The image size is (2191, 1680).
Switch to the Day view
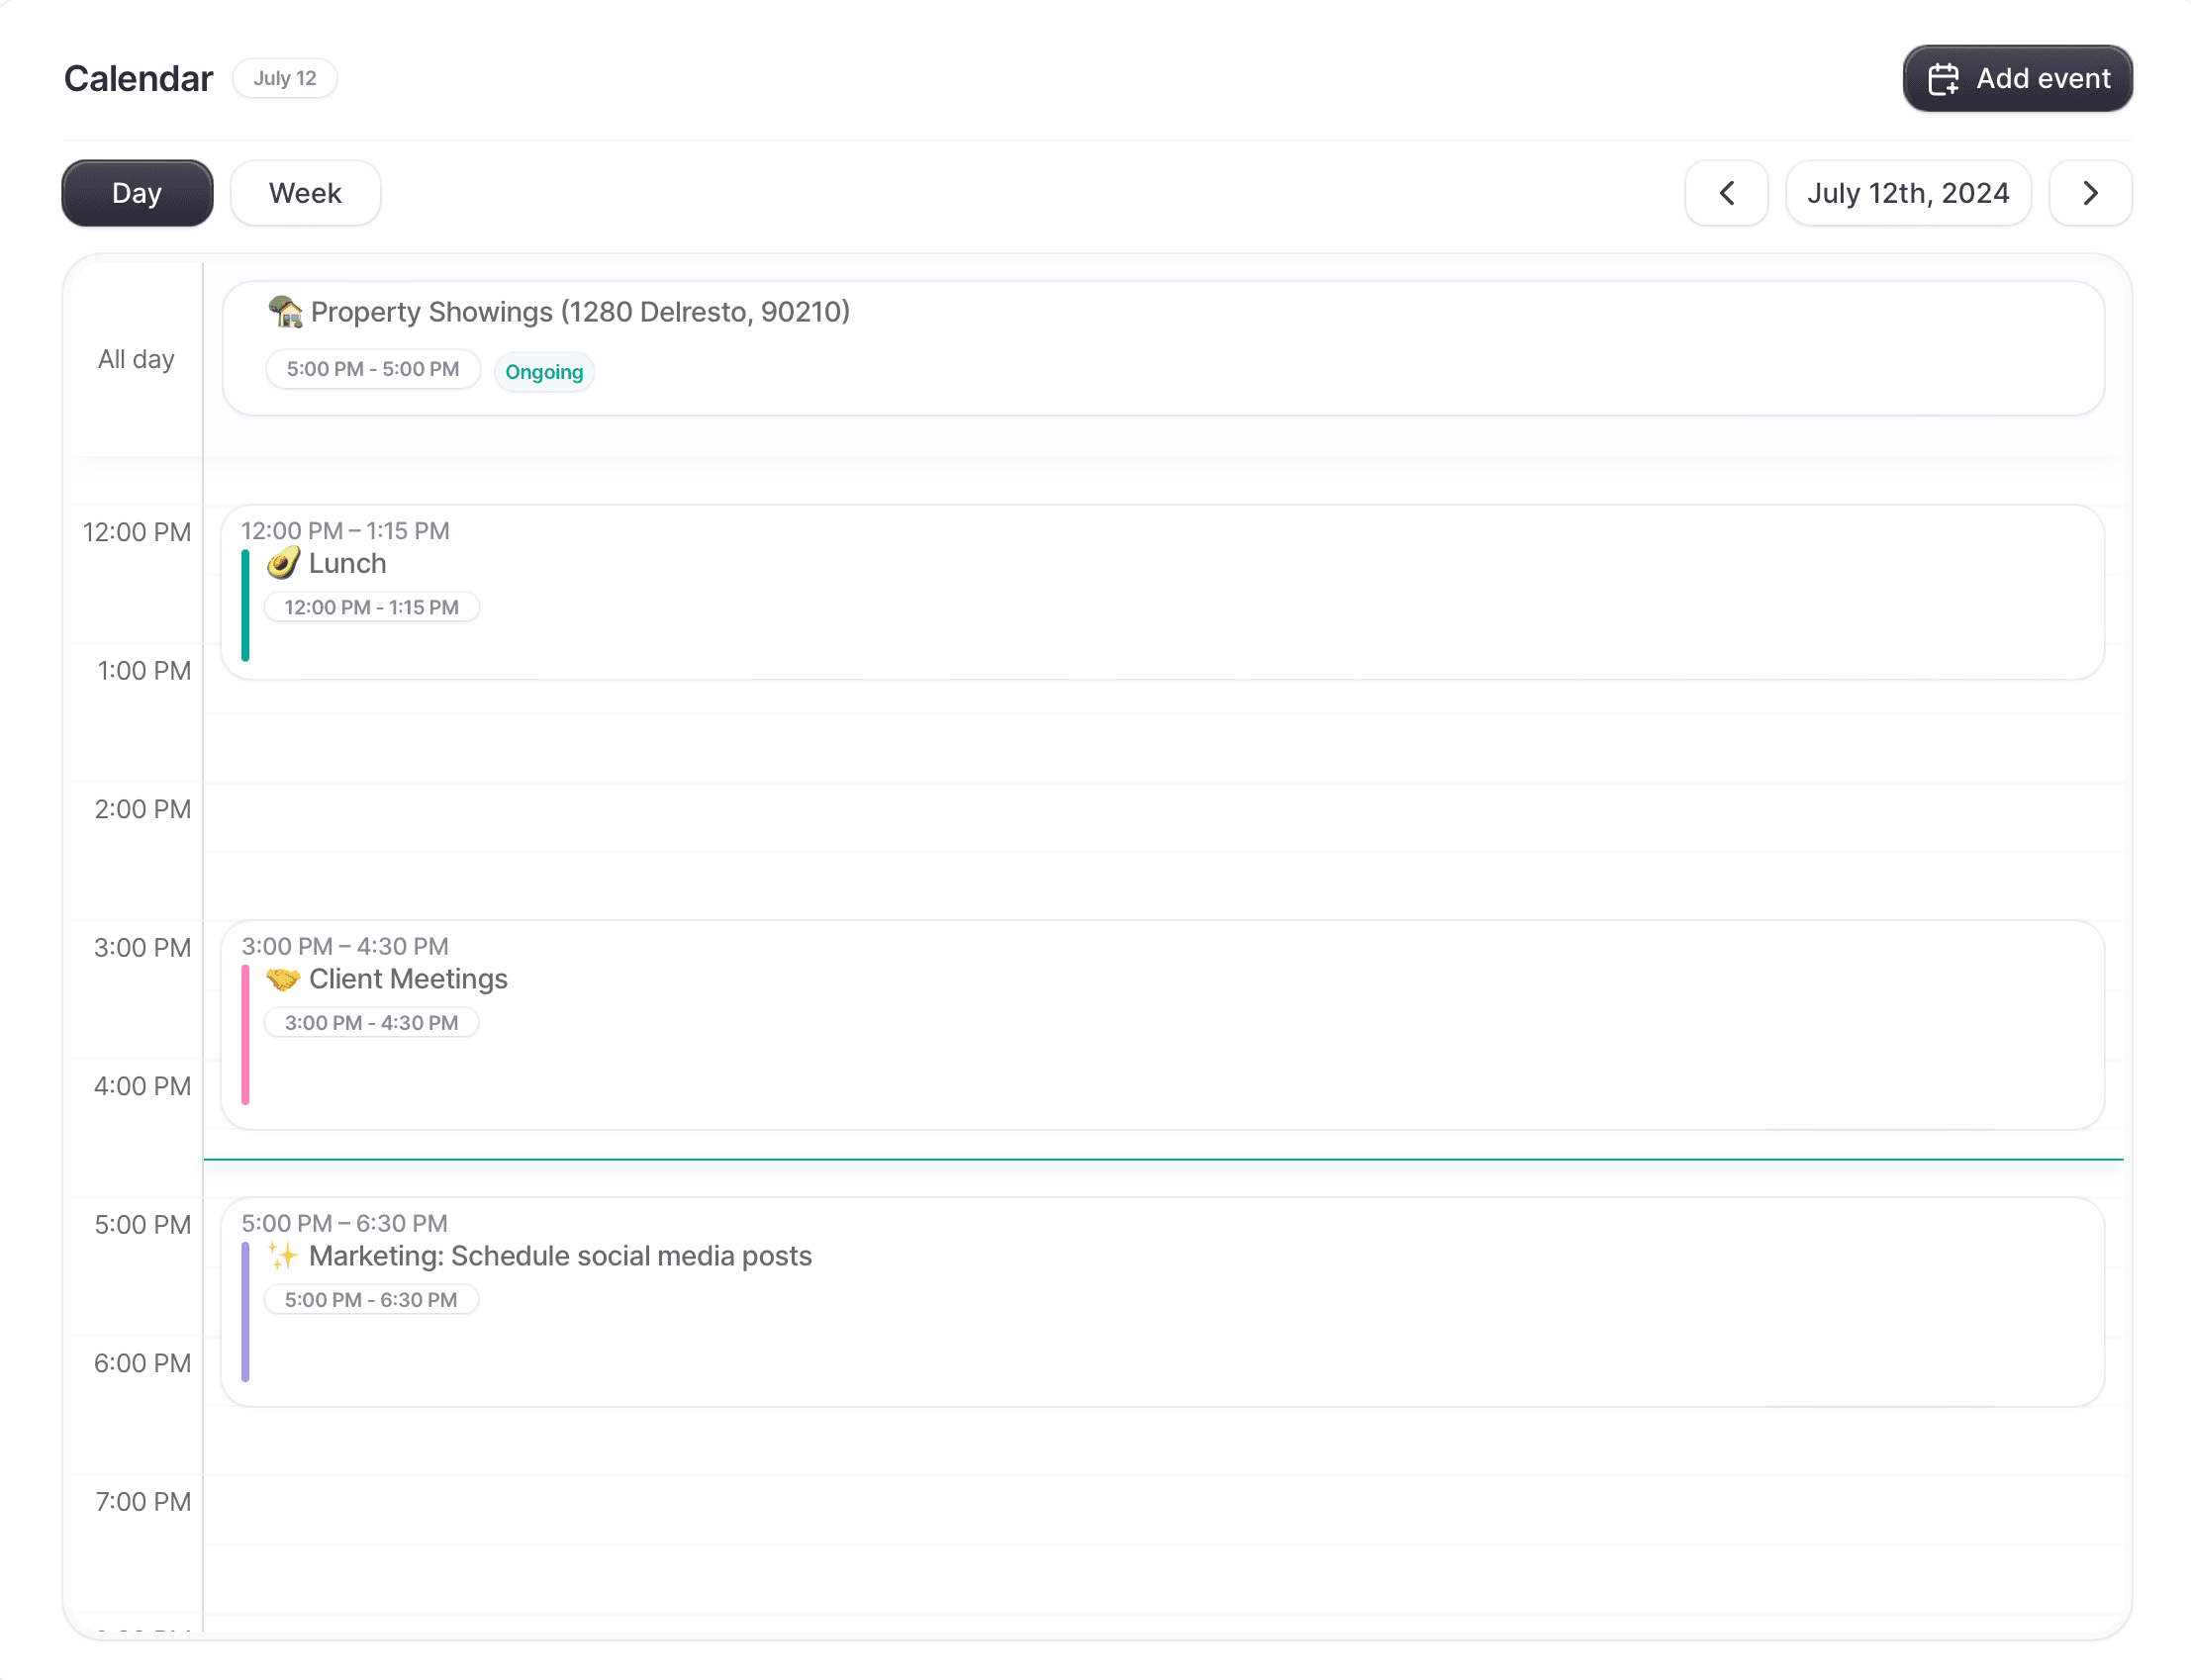pos(137,193)
